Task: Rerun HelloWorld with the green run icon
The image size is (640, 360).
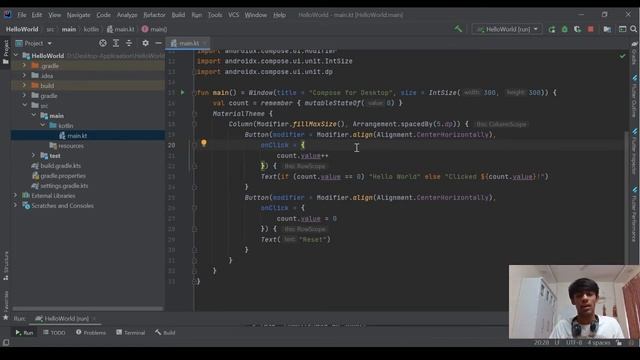Action: click(x=552, y=29)
